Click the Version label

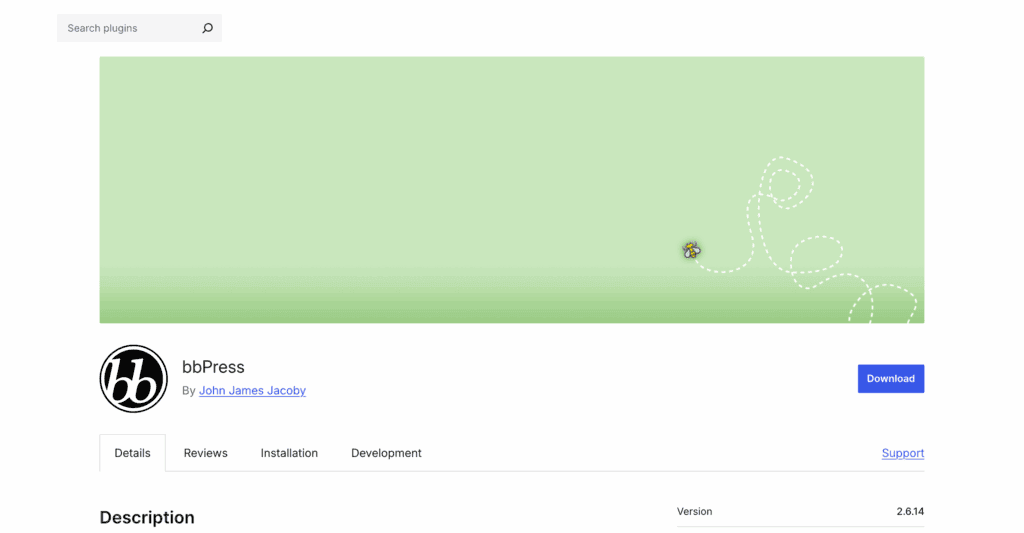tap(694, 511)
